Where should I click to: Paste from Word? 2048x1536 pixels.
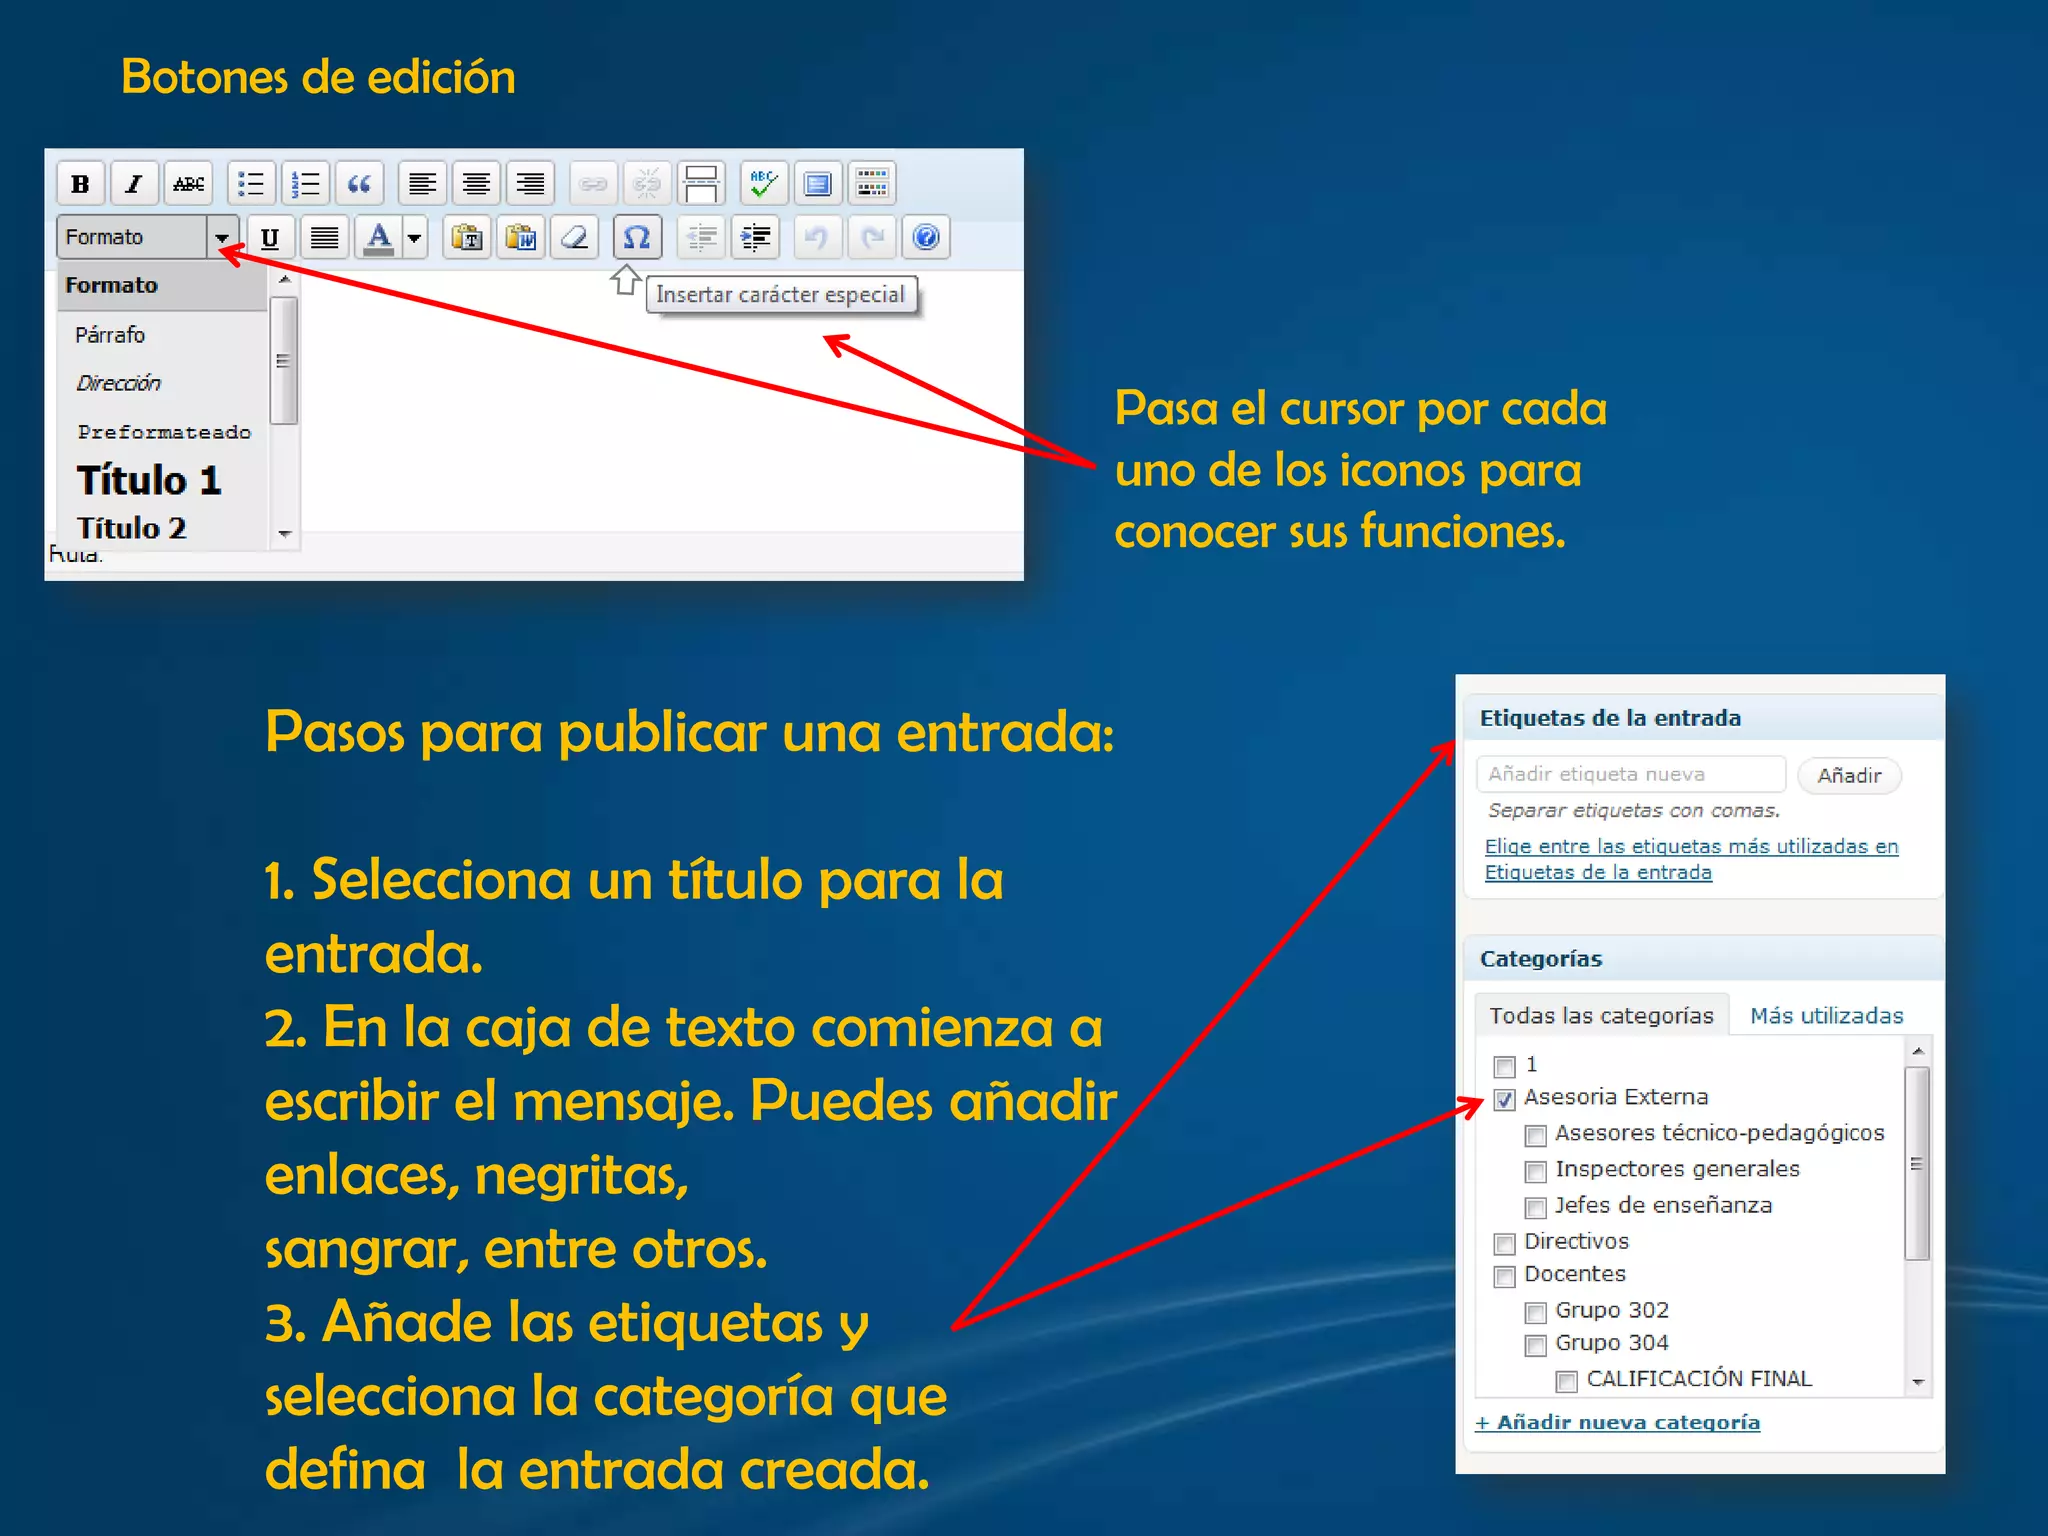(521, 238)
